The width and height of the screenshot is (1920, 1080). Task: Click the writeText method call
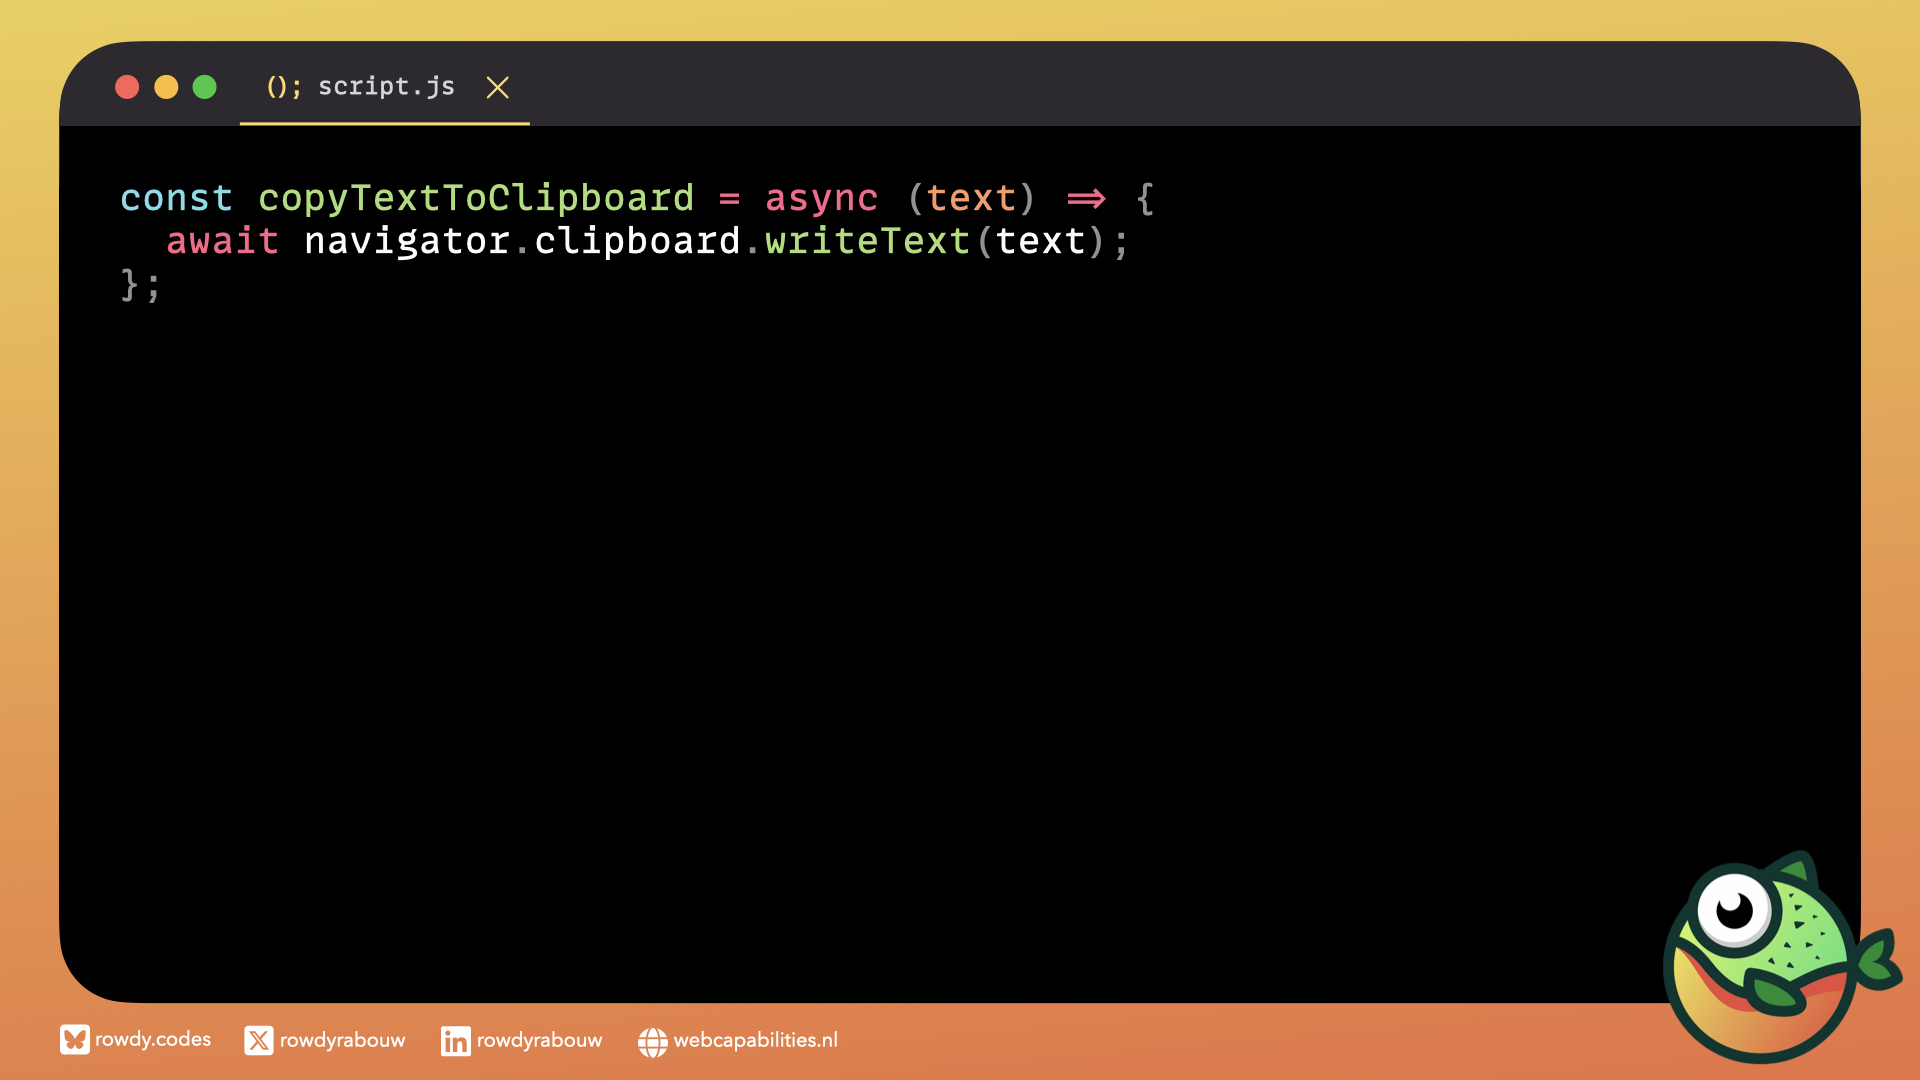point(867,241)
